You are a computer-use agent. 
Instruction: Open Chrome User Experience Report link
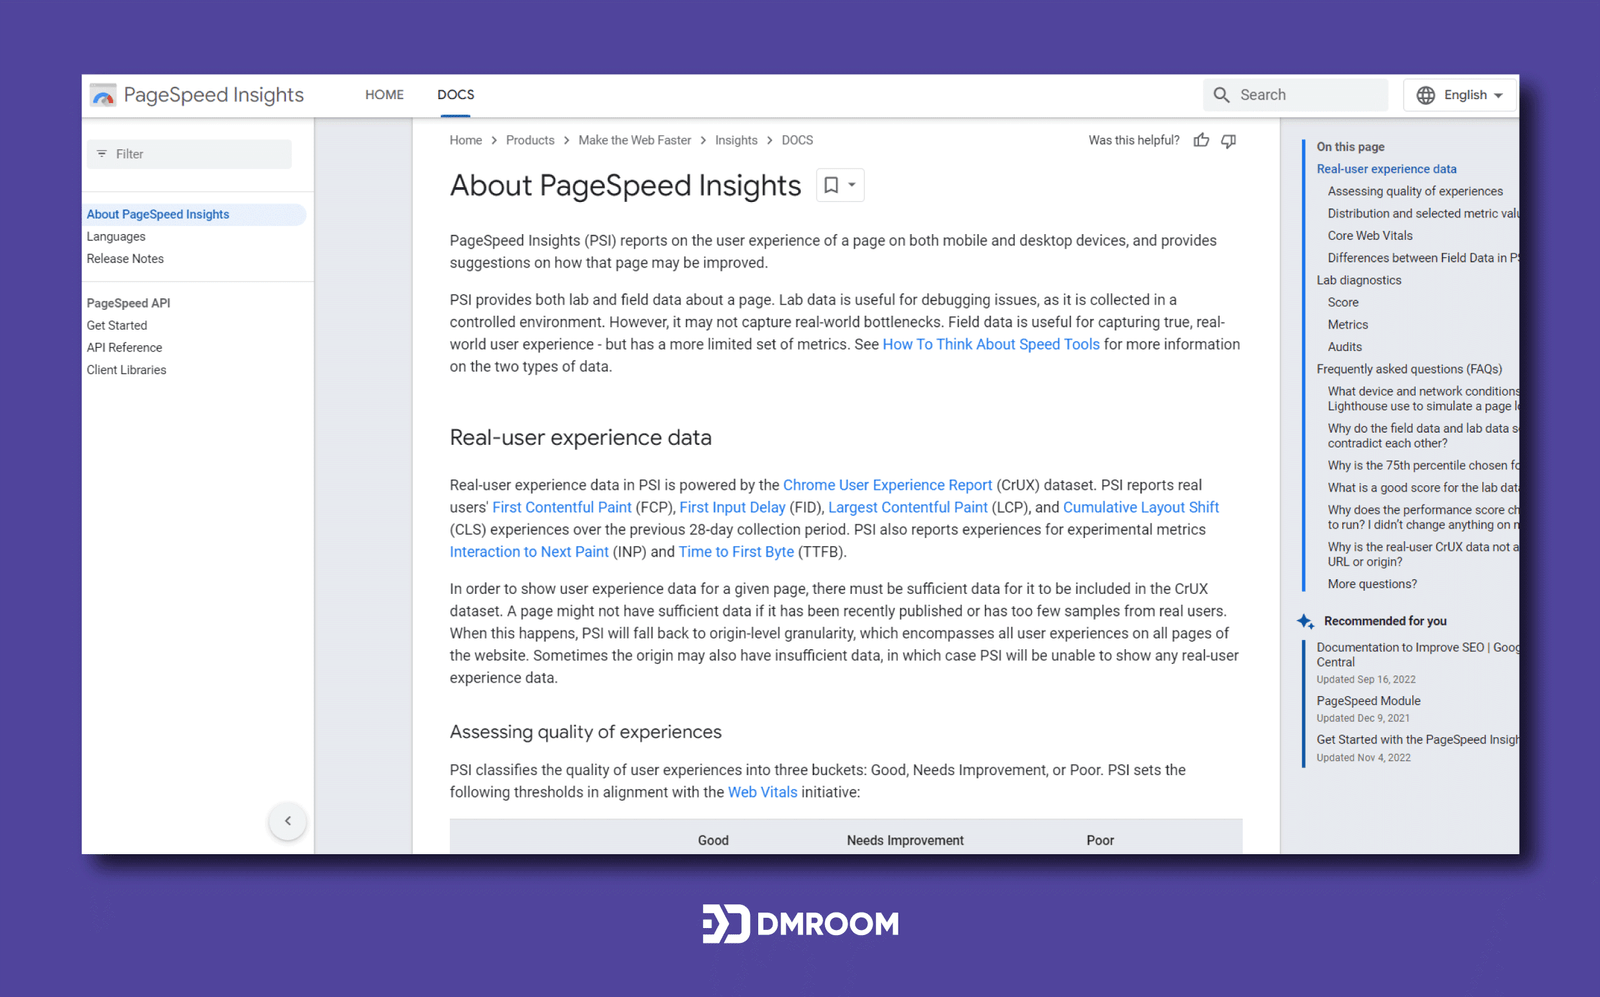(x=888, y=485)
